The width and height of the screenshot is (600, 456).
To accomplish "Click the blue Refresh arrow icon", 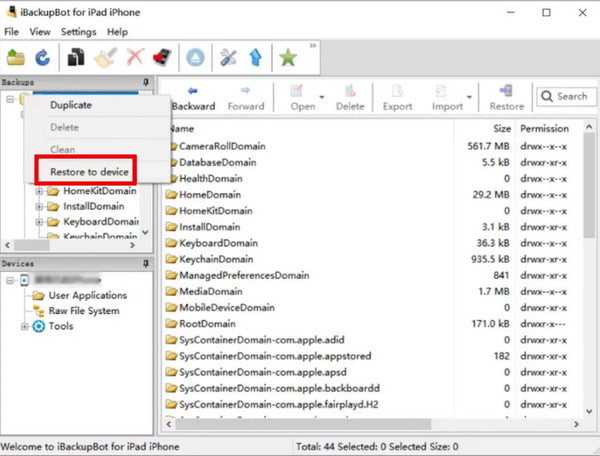I will point(42,58).
